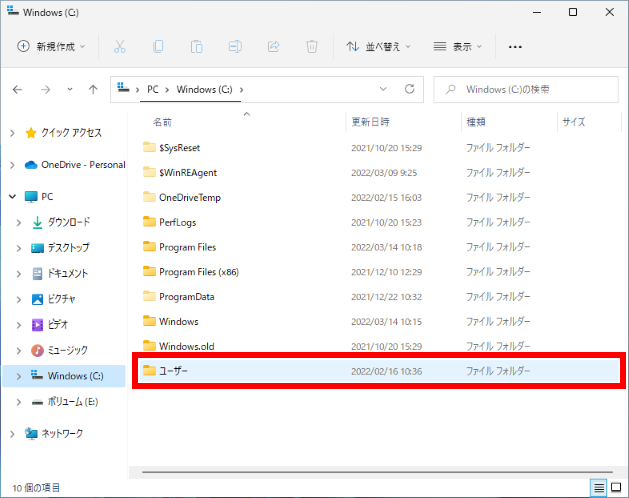Viewport: 629px width, 498px height.
Task: Select ボリューム (E:) in the sidebar
Action: pos(73,402)
